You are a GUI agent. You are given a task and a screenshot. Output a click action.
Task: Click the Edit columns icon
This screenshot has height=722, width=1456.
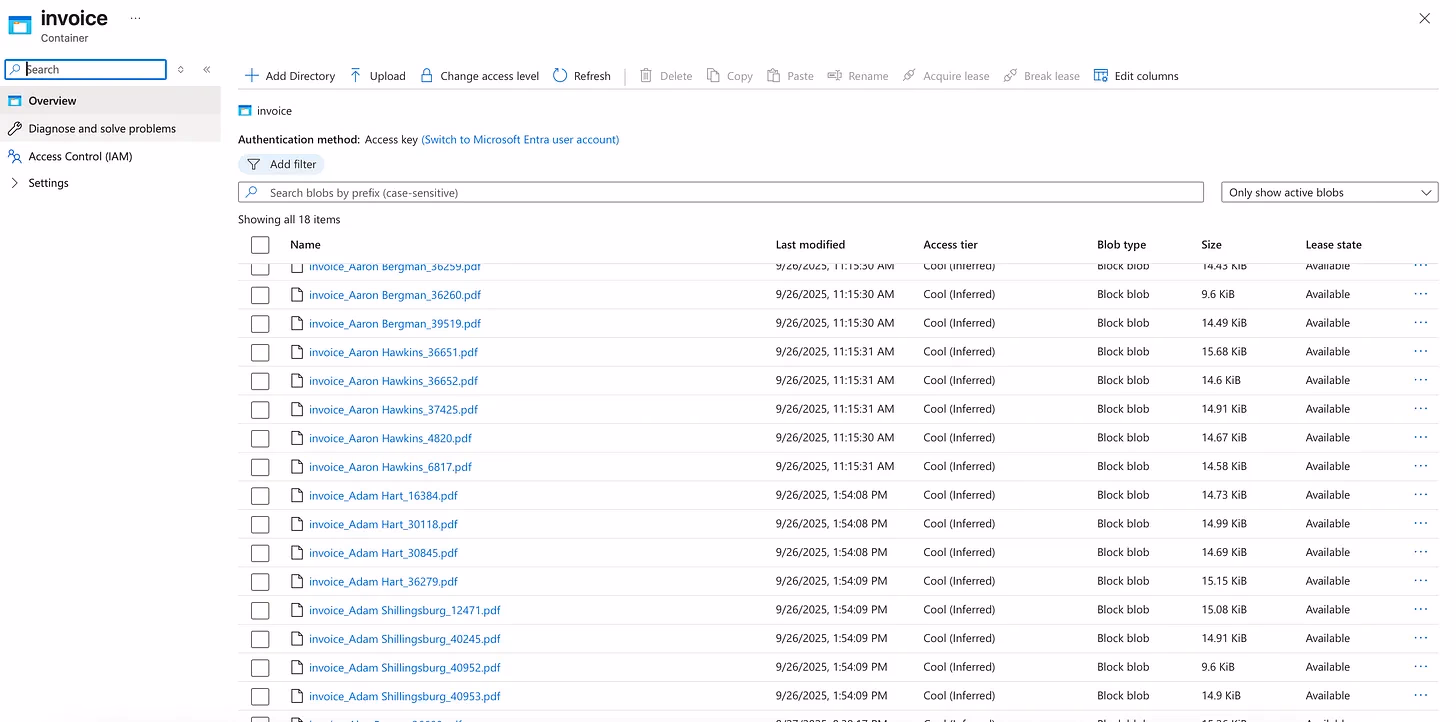(x=1101, y=76)
